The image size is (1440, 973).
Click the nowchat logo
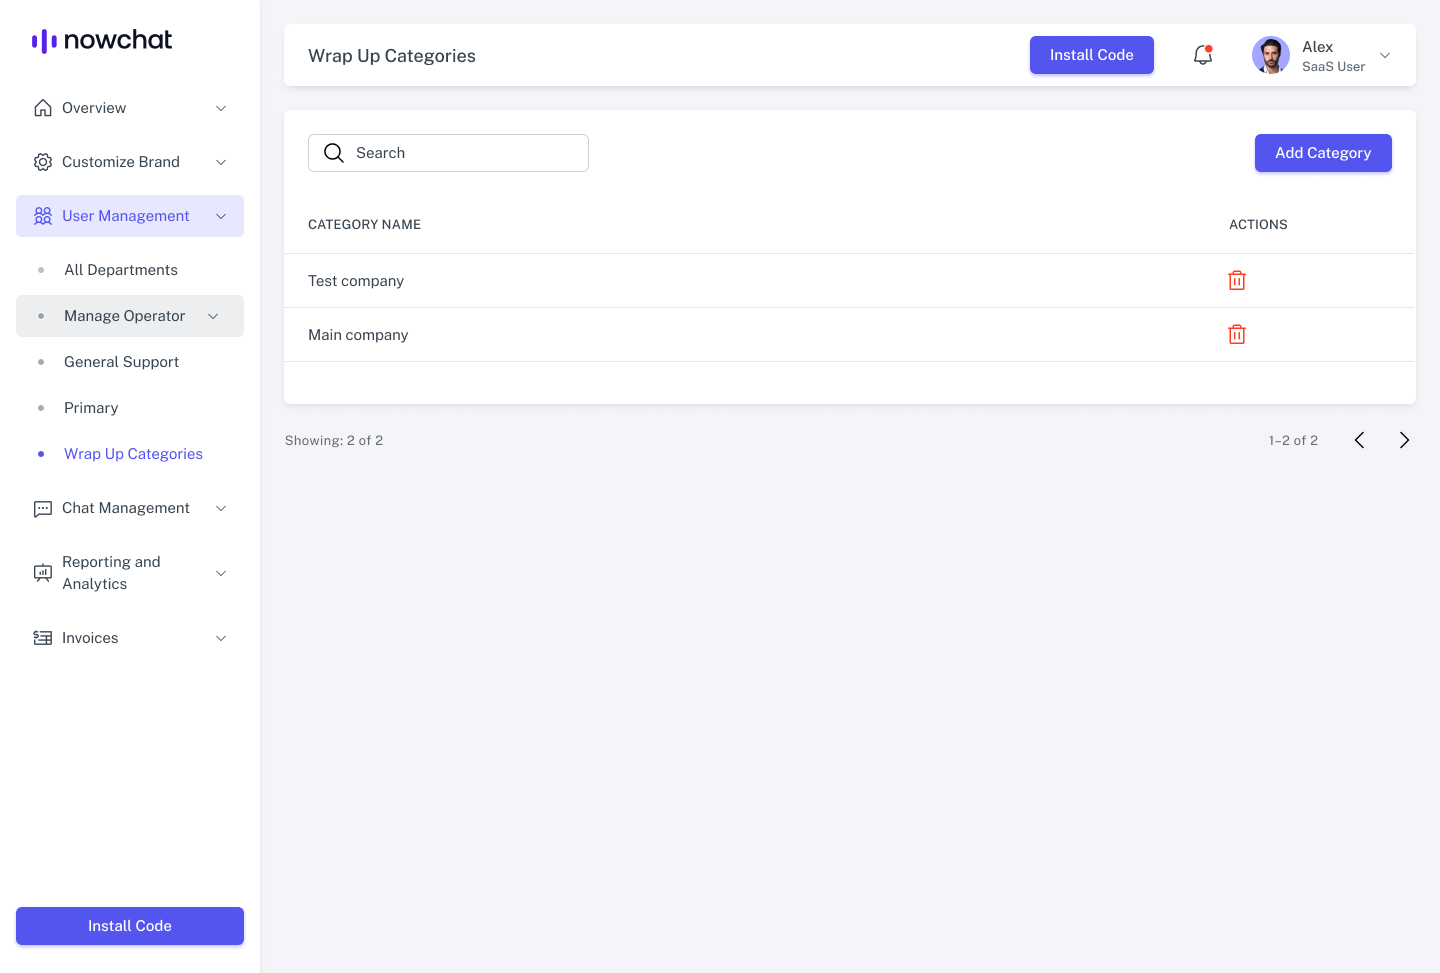click(x=102, y=40)
